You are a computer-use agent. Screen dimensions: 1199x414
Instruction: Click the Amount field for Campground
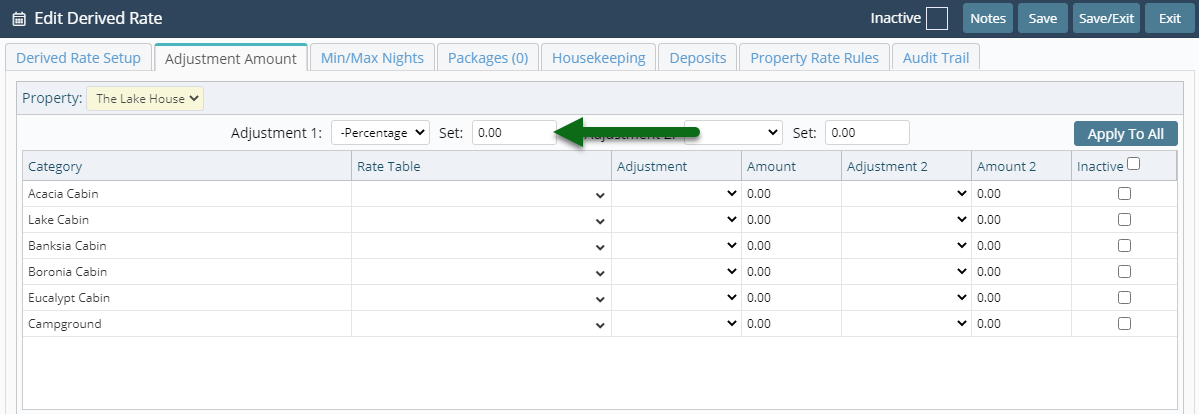(791, 324)
